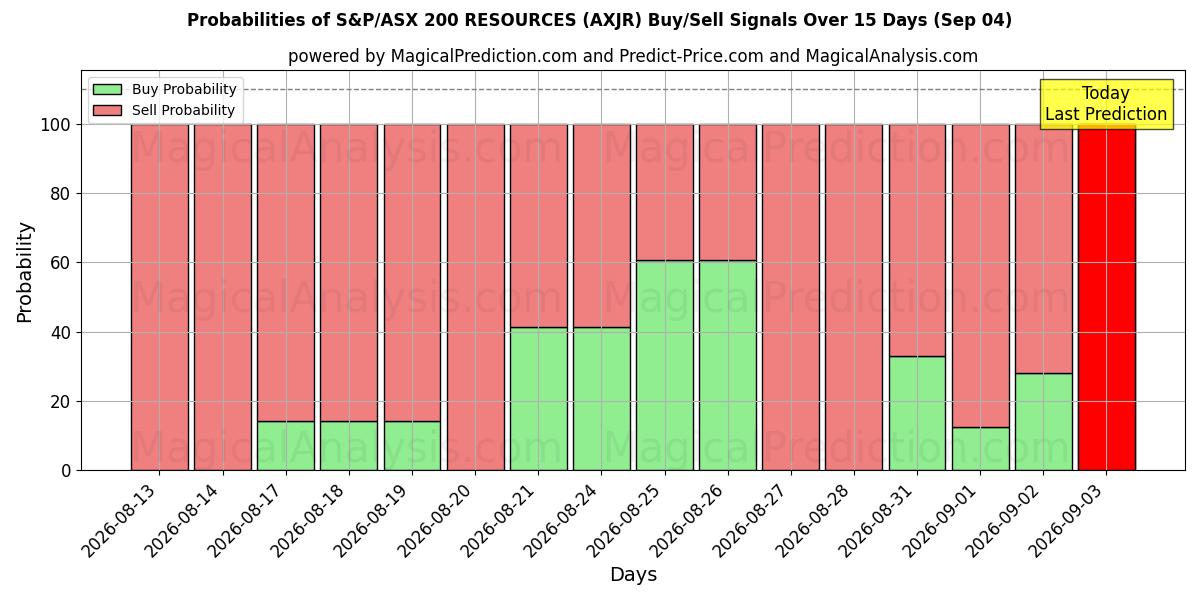Click the y-axis tick label 100
This screenshot has height=600, width=1200.
tap(56, 125)
